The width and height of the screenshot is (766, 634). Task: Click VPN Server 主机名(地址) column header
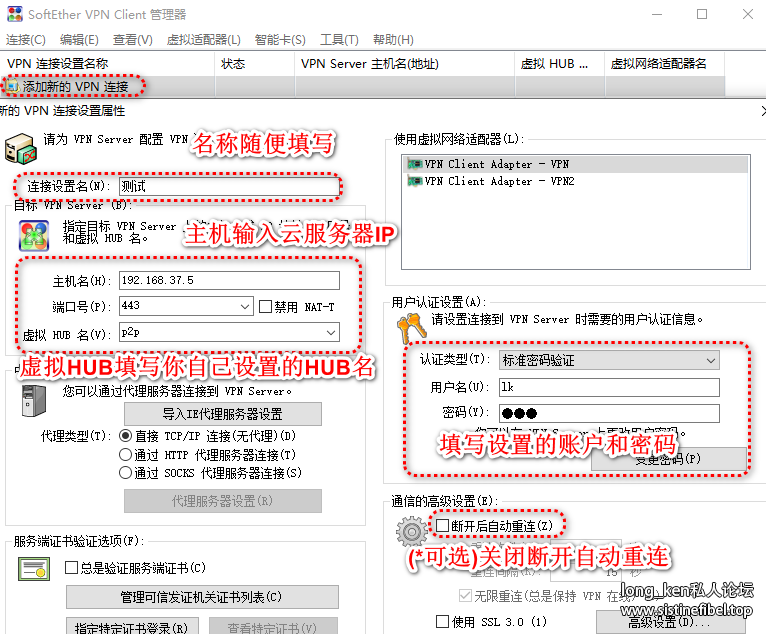click(x=404, y=64)
